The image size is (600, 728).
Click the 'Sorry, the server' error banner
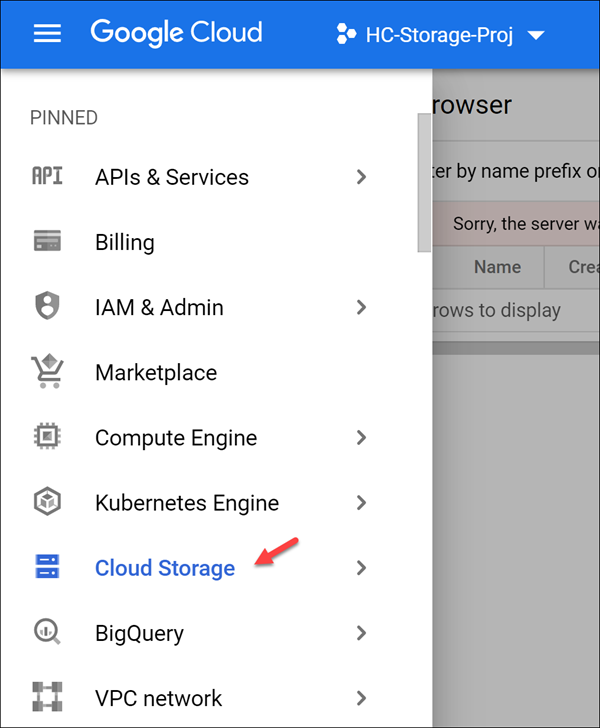coord(516,223)
